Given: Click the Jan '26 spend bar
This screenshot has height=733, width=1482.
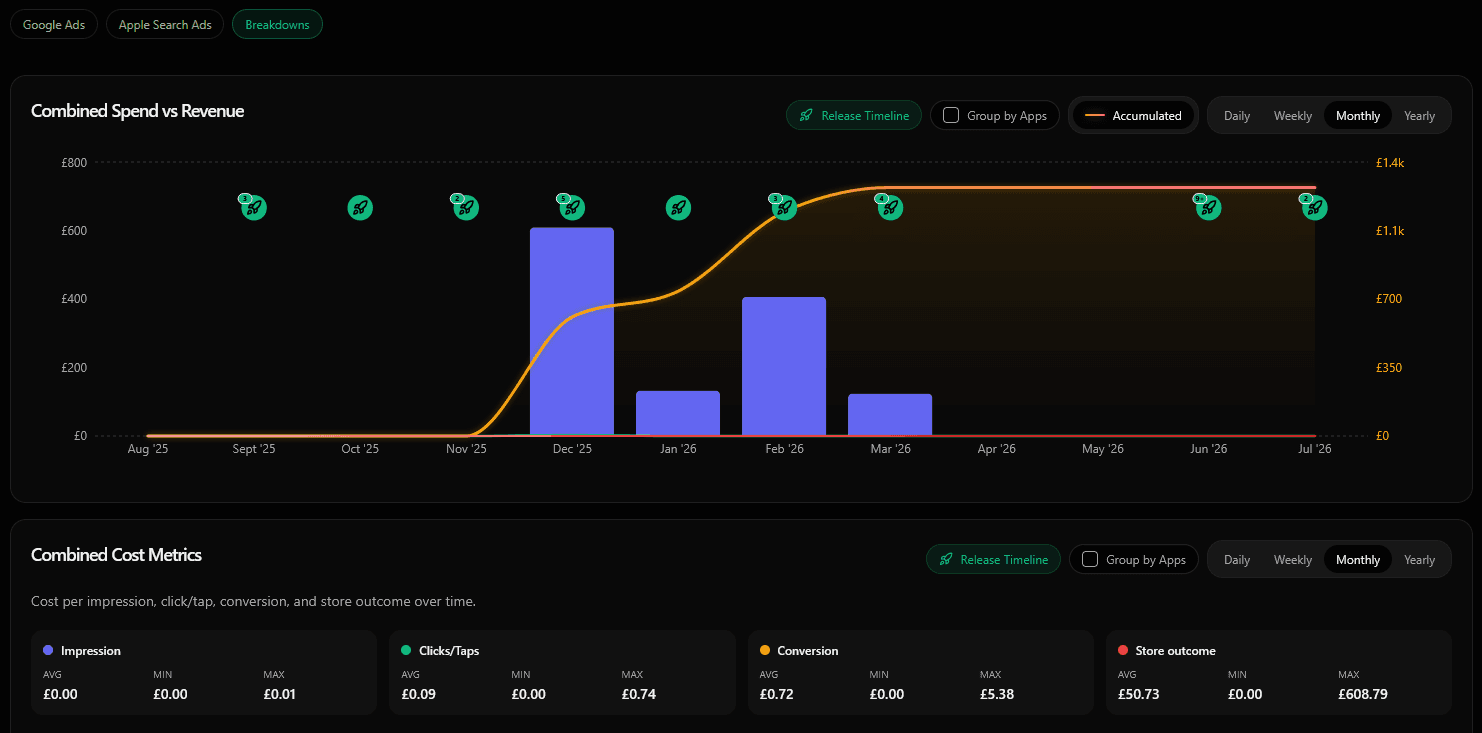Looking at the screenshot, I should [678, 413].
